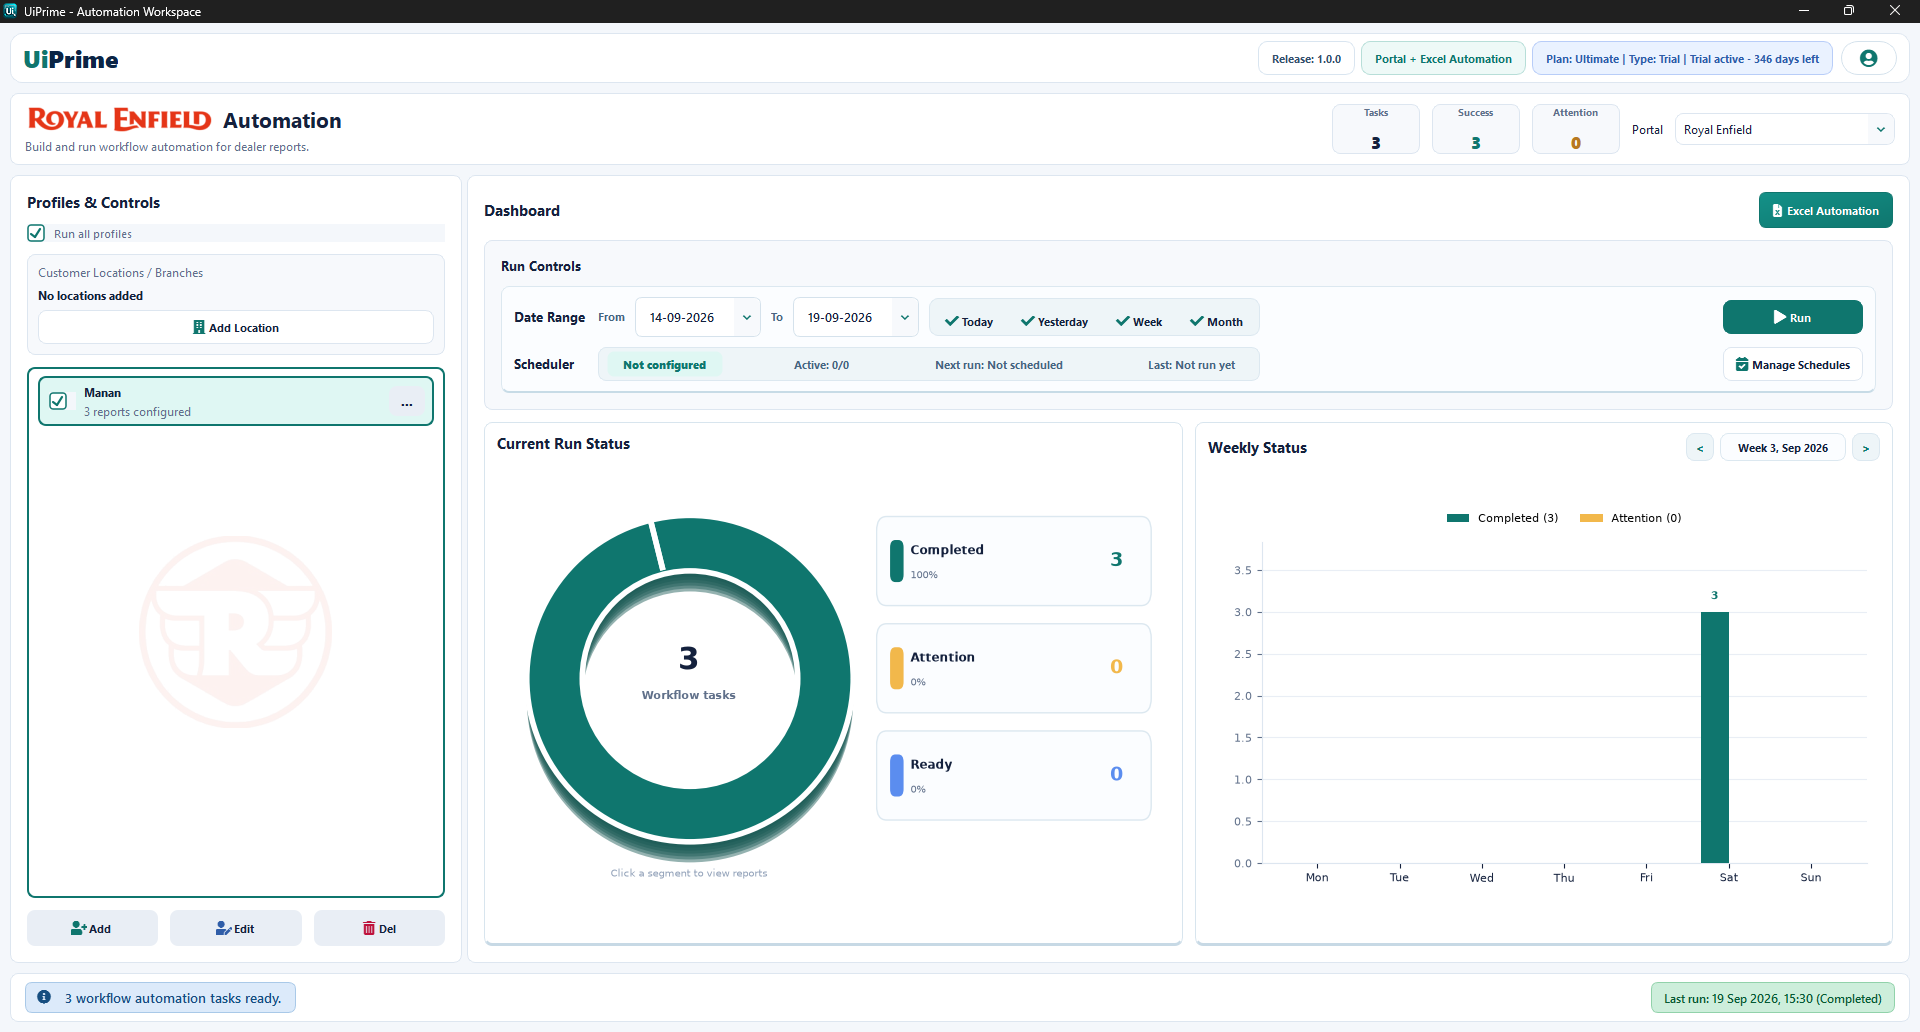Click the UiPrime header logo text
Viewport: 1920px width, 1032px height.
coord(71,59)
